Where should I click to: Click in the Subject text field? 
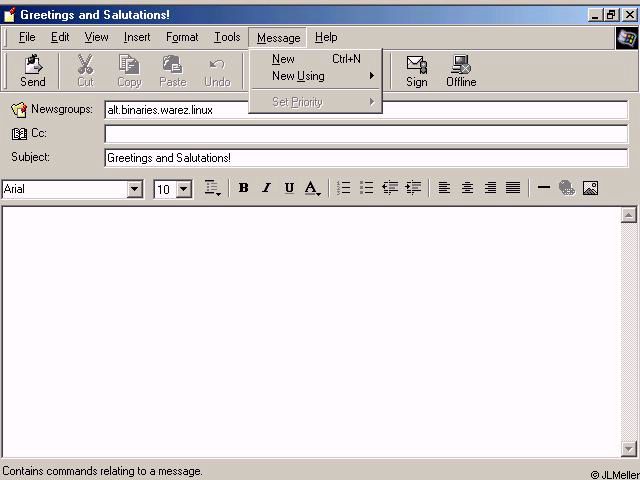coord(365,157)
